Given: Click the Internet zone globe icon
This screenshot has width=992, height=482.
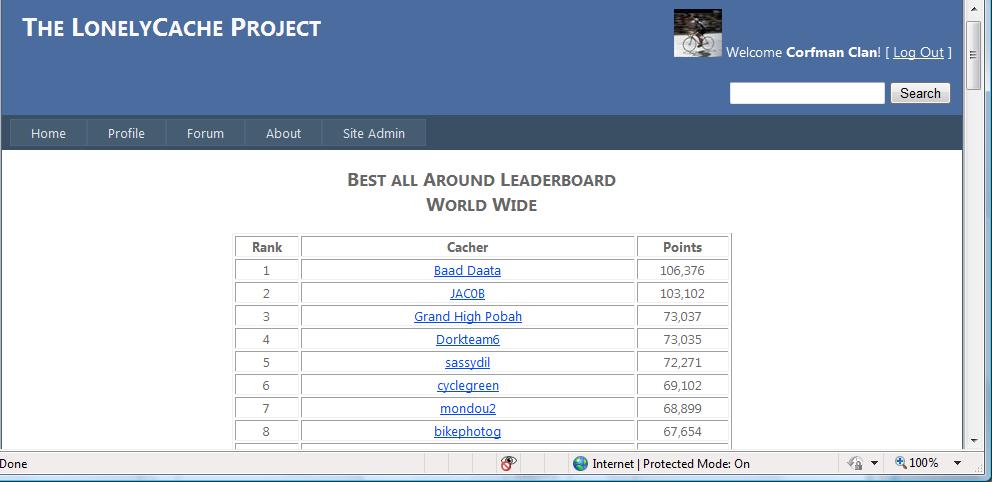Looking at the screenshot, I should (x=580, y=464).
